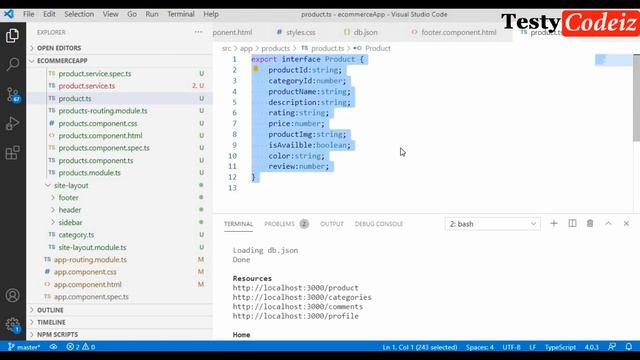
Task: Click products breadcrumb segment
Action: [x=275, y=48]
